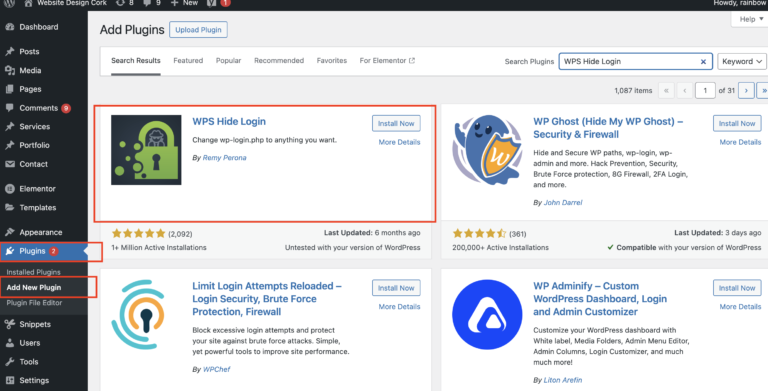This screenshot has width=768, height=391.
Task: Install the WPS Hide Login plugin
Action: (396, 123)
